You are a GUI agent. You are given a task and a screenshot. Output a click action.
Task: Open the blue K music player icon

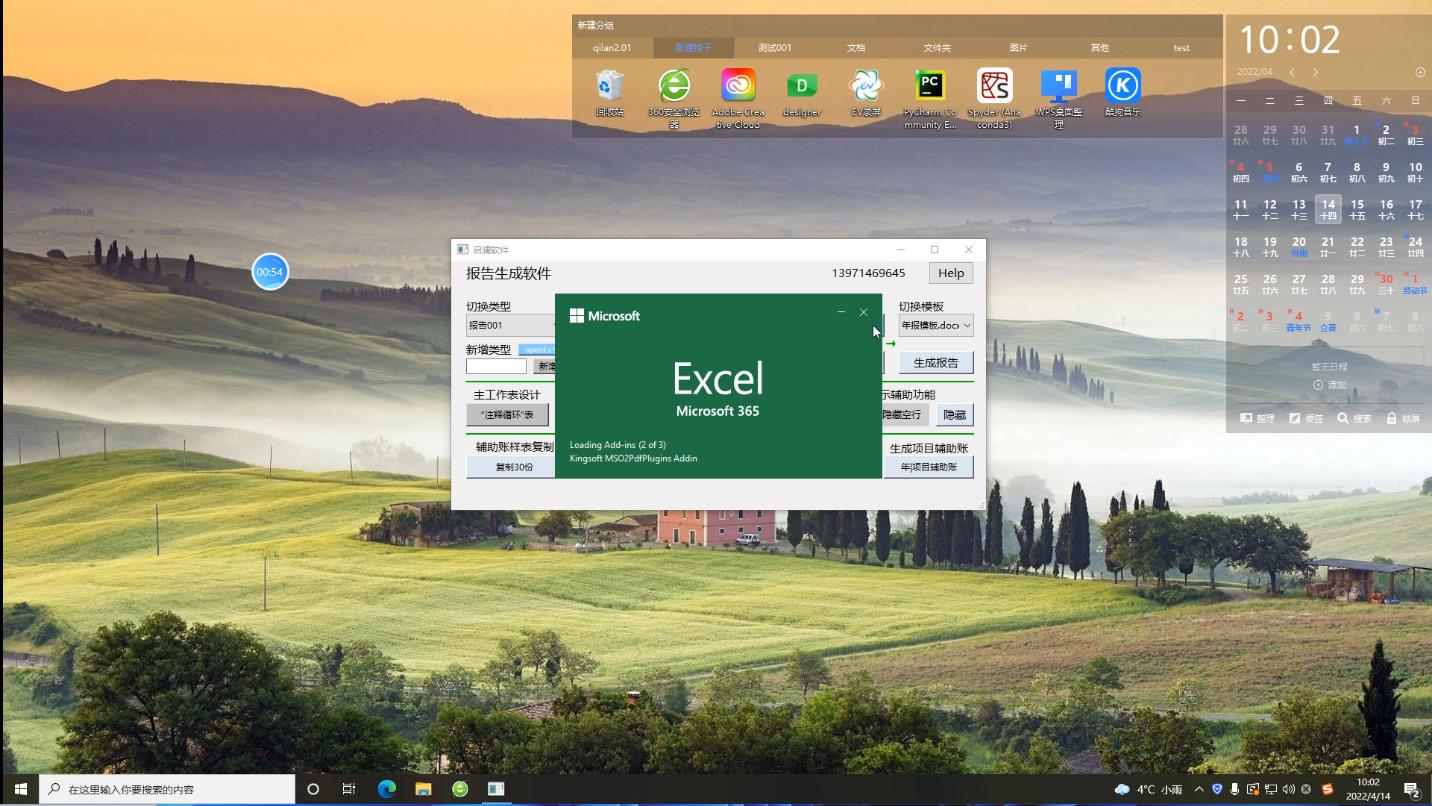pos(1122,87)
